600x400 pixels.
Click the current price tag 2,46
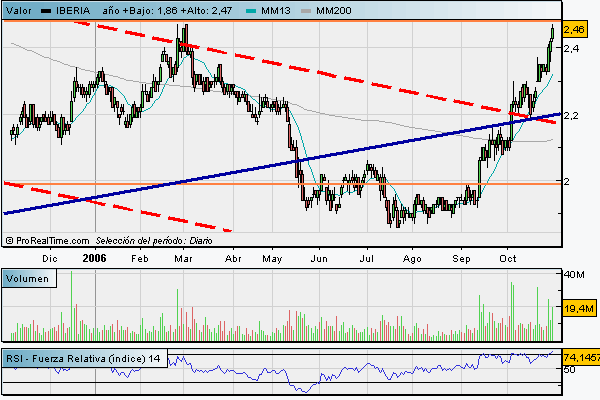point(574,29)
